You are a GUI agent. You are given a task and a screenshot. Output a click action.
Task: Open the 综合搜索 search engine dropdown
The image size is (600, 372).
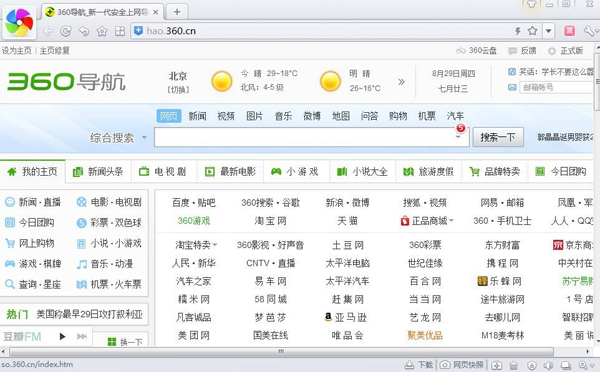(119, 137)
